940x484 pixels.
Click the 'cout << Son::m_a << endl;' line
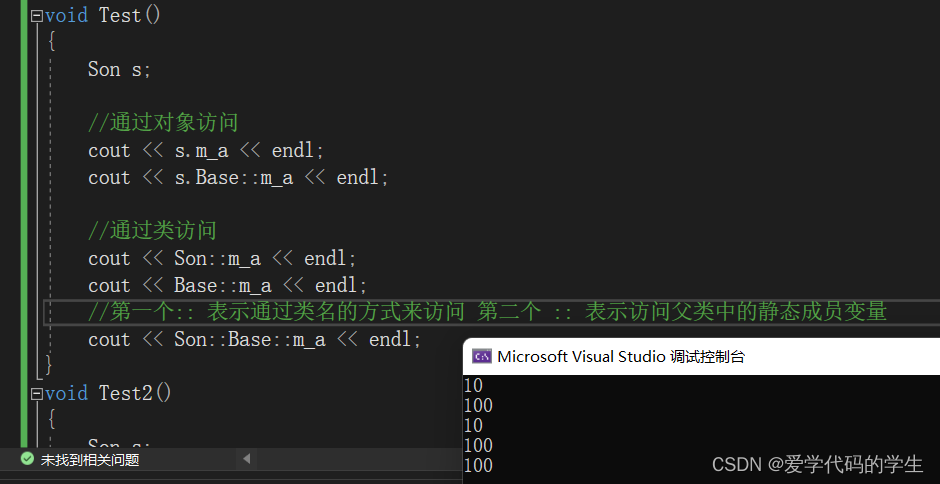pos(222,259)
